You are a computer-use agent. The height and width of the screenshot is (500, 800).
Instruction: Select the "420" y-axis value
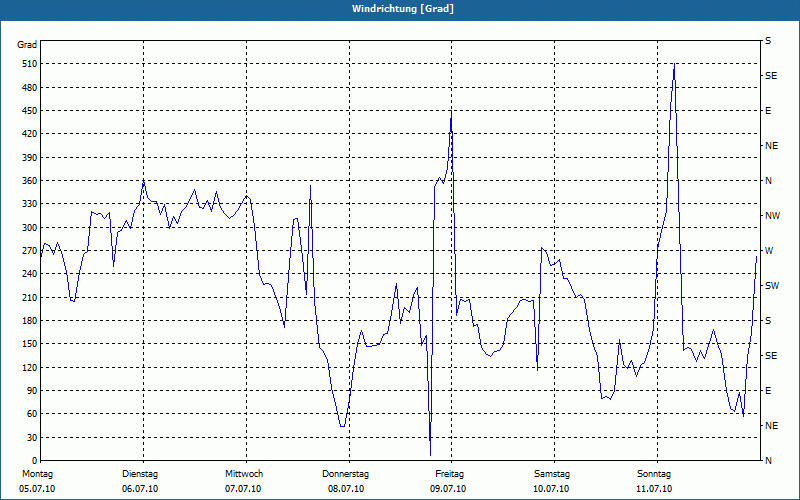[30, 134]
